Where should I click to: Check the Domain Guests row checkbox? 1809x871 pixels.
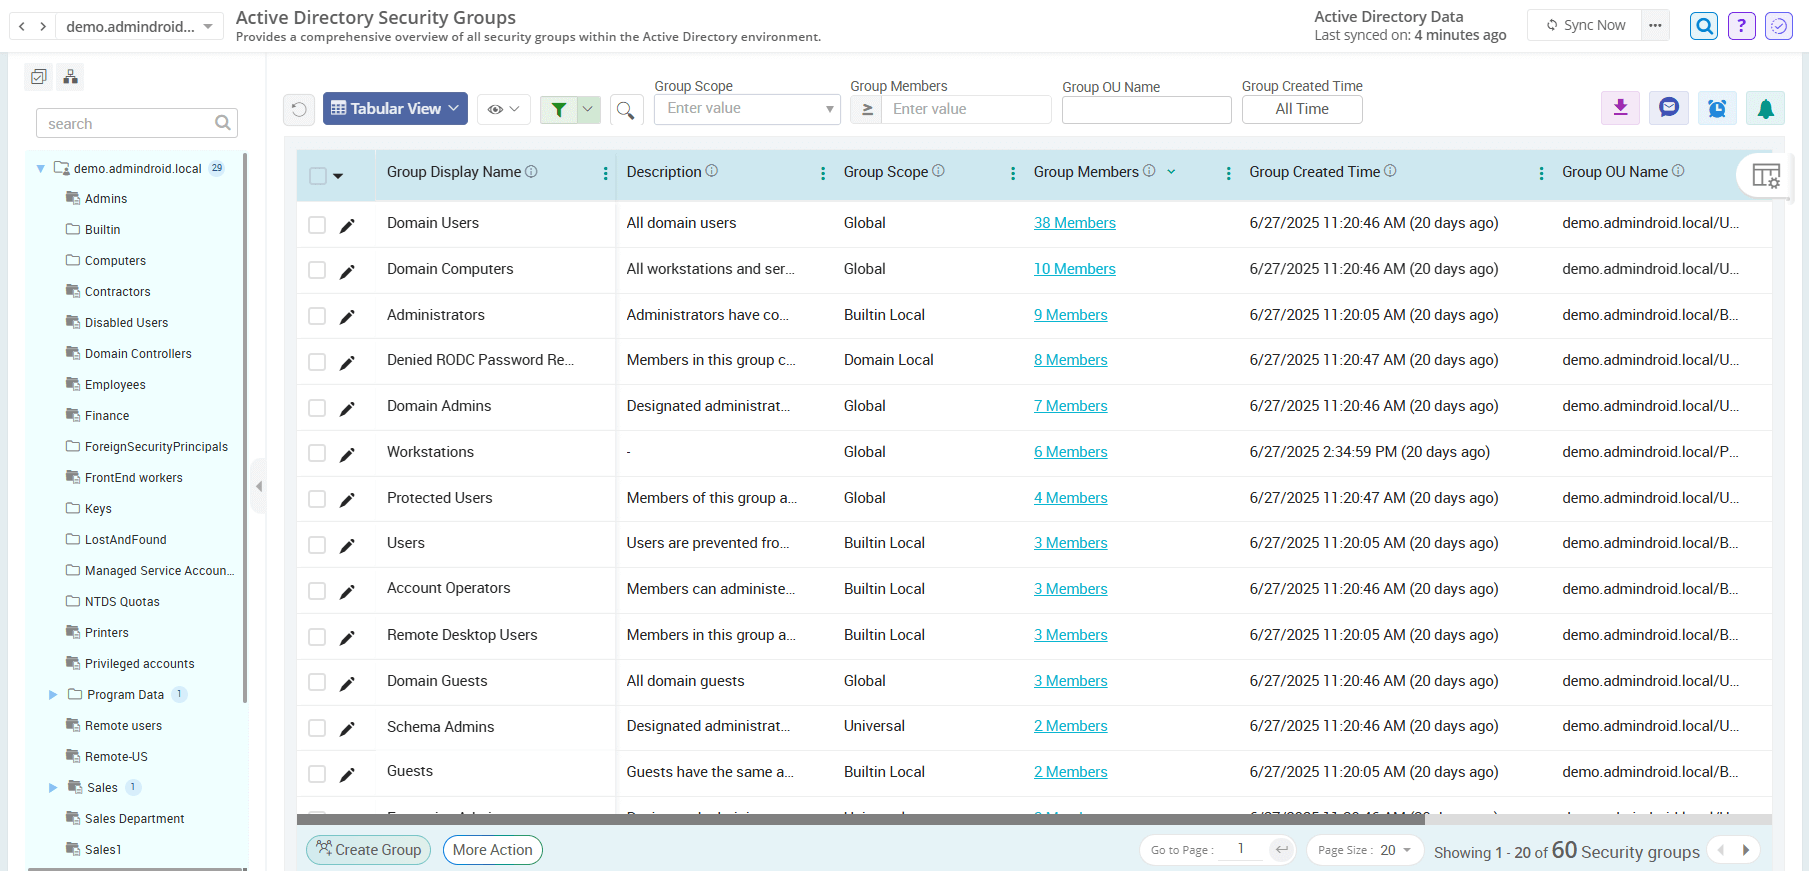pyautogui.click(x=317, y=682)
